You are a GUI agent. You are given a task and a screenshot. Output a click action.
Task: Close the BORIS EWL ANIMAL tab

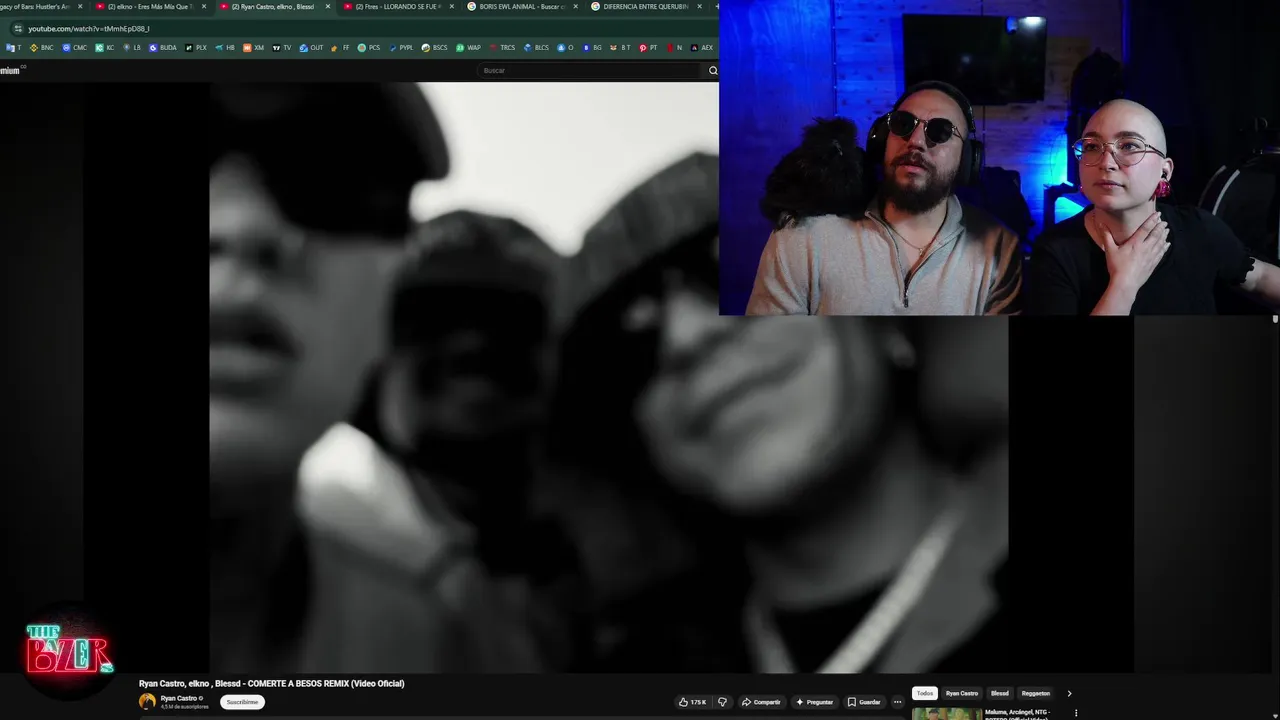coord(576,6)
